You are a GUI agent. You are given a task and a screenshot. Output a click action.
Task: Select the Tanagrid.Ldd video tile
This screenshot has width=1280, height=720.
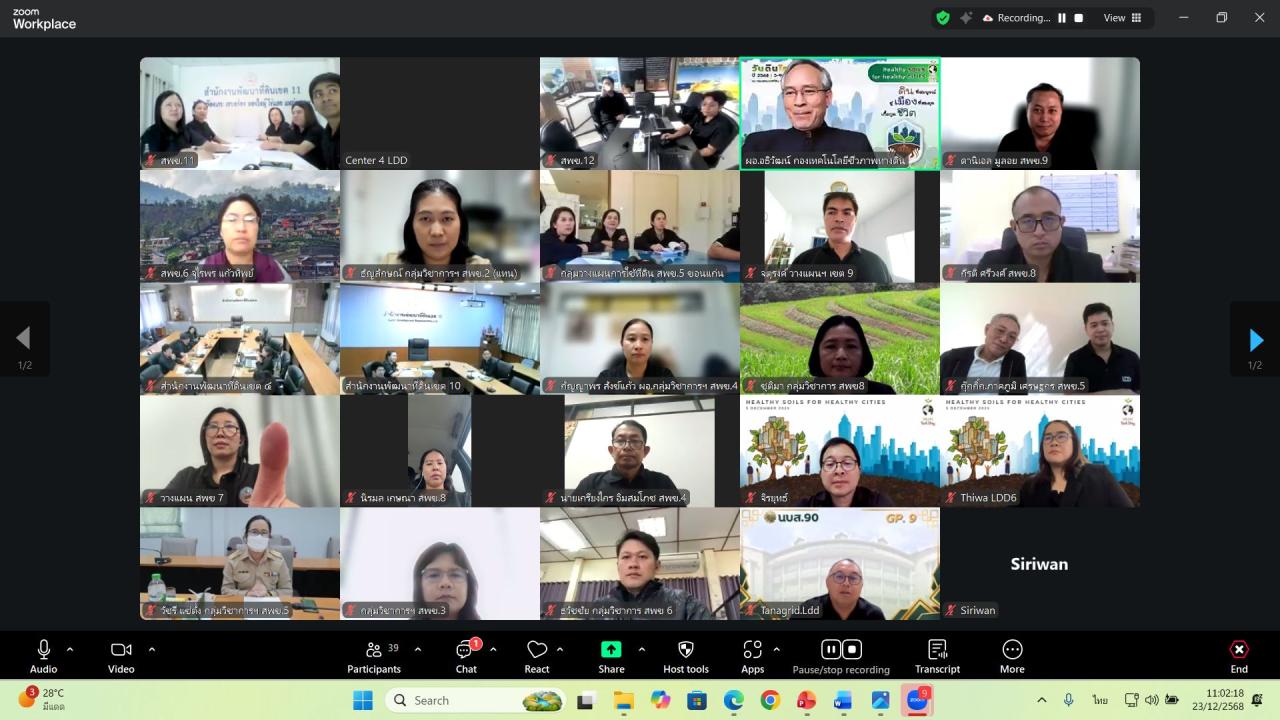(x=839, y=563)
